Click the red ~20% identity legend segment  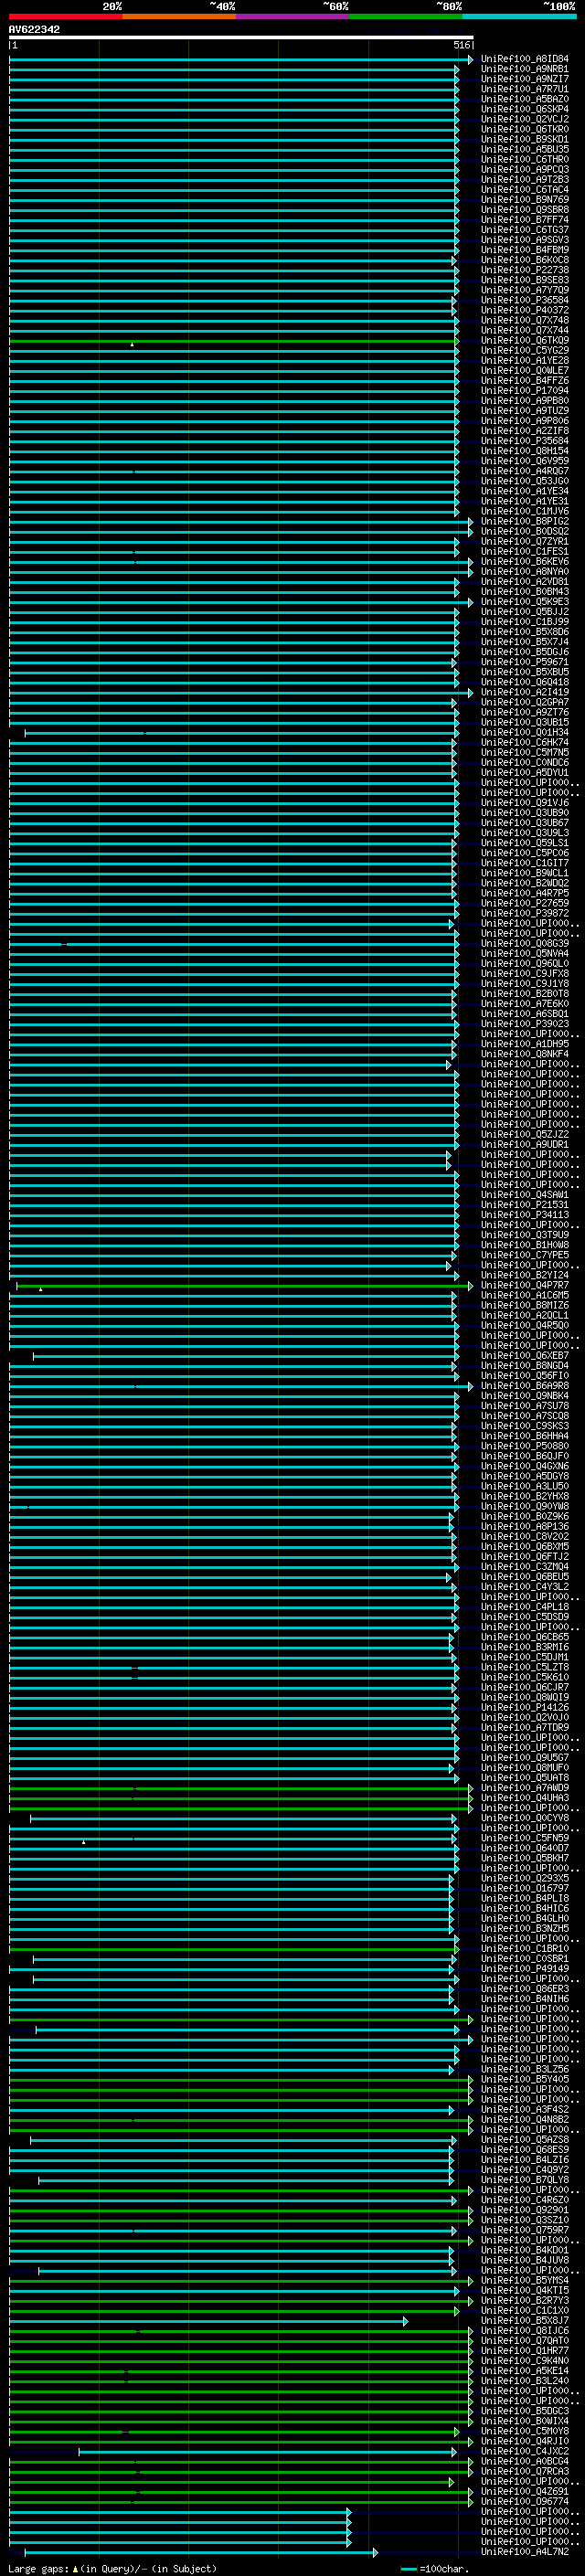click(66, 17)
